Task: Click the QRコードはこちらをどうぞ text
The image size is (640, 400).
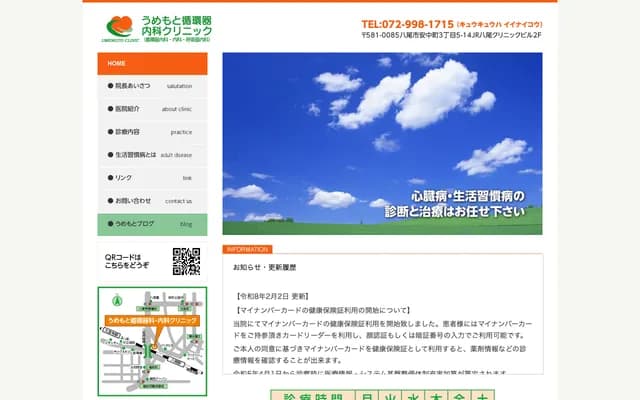Action: 127,262
